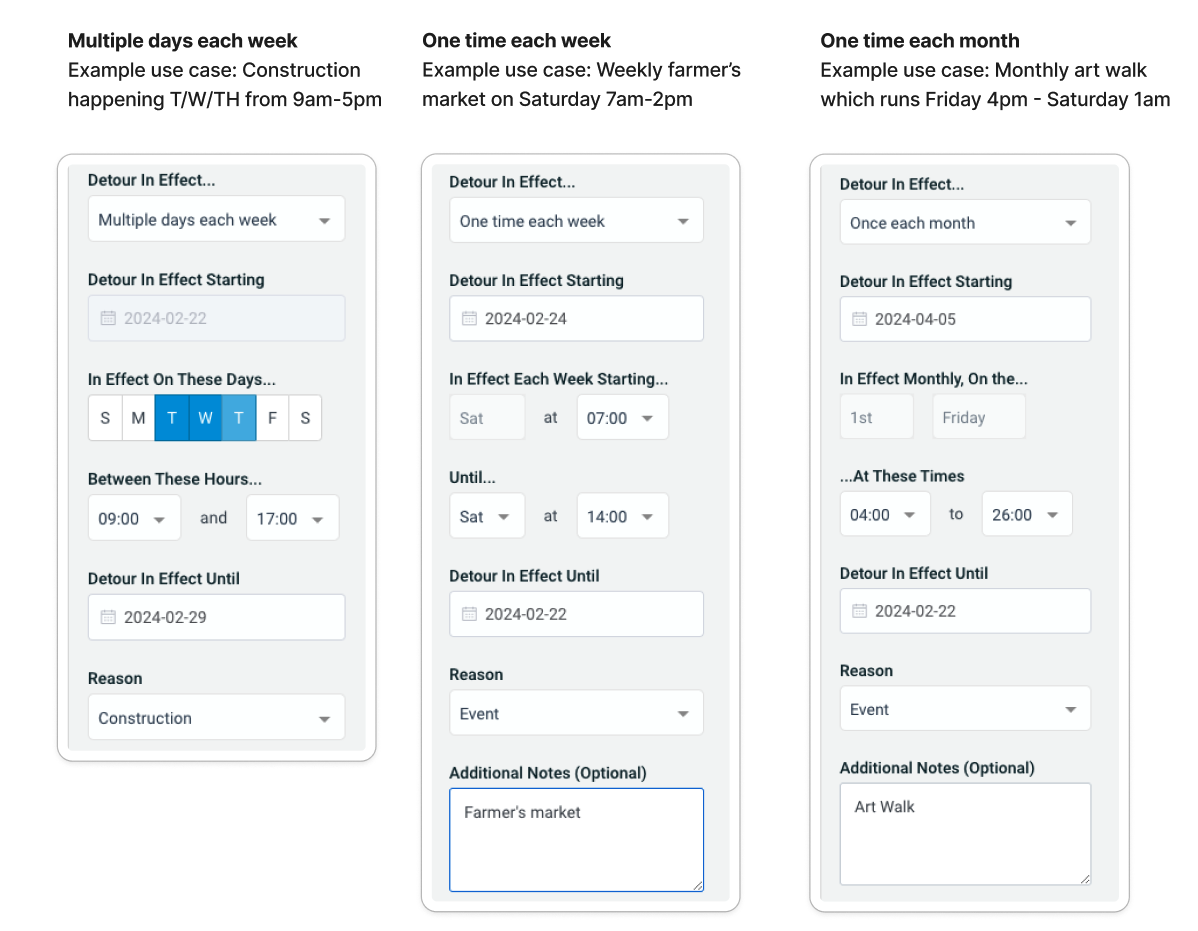Viewport: 1198px width, 931px height.
Task: Open the Sat day dropdown under Until
Action: (486, 517)
